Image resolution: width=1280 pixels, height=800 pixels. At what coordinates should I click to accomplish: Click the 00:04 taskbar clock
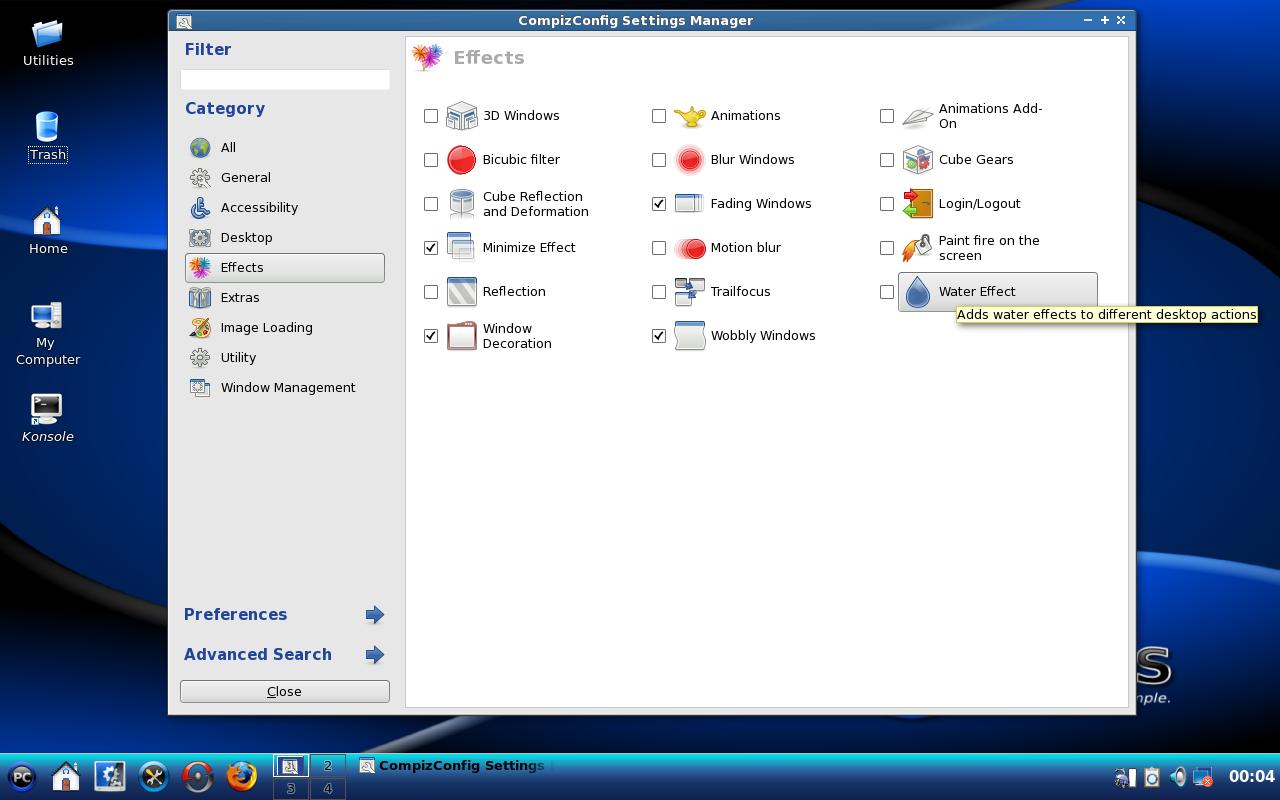(x=1251, y=776)
